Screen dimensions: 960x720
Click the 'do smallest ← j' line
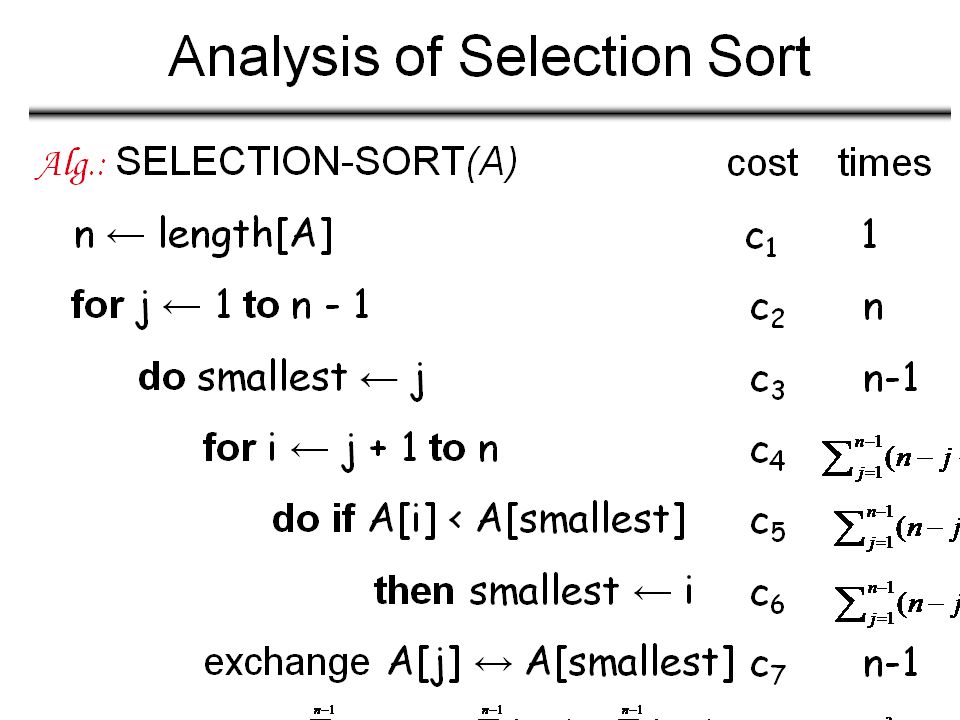[282, 379]
